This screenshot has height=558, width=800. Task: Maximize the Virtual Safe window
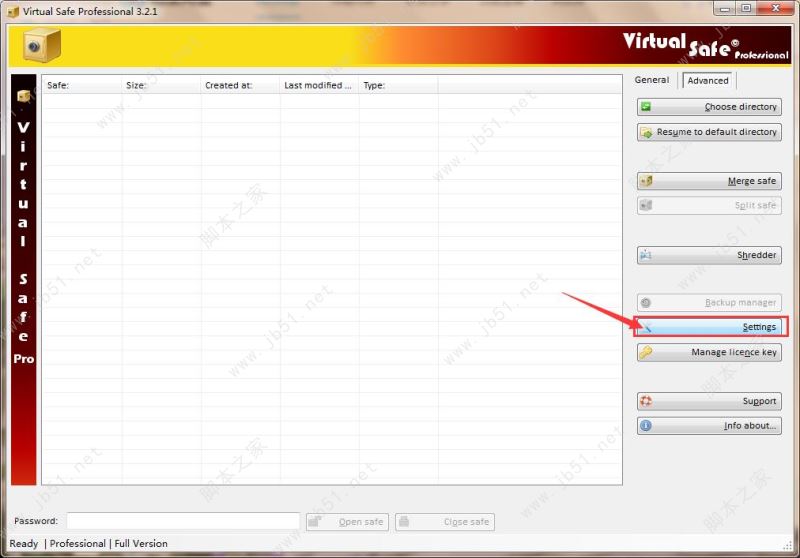tap(746, 9)
